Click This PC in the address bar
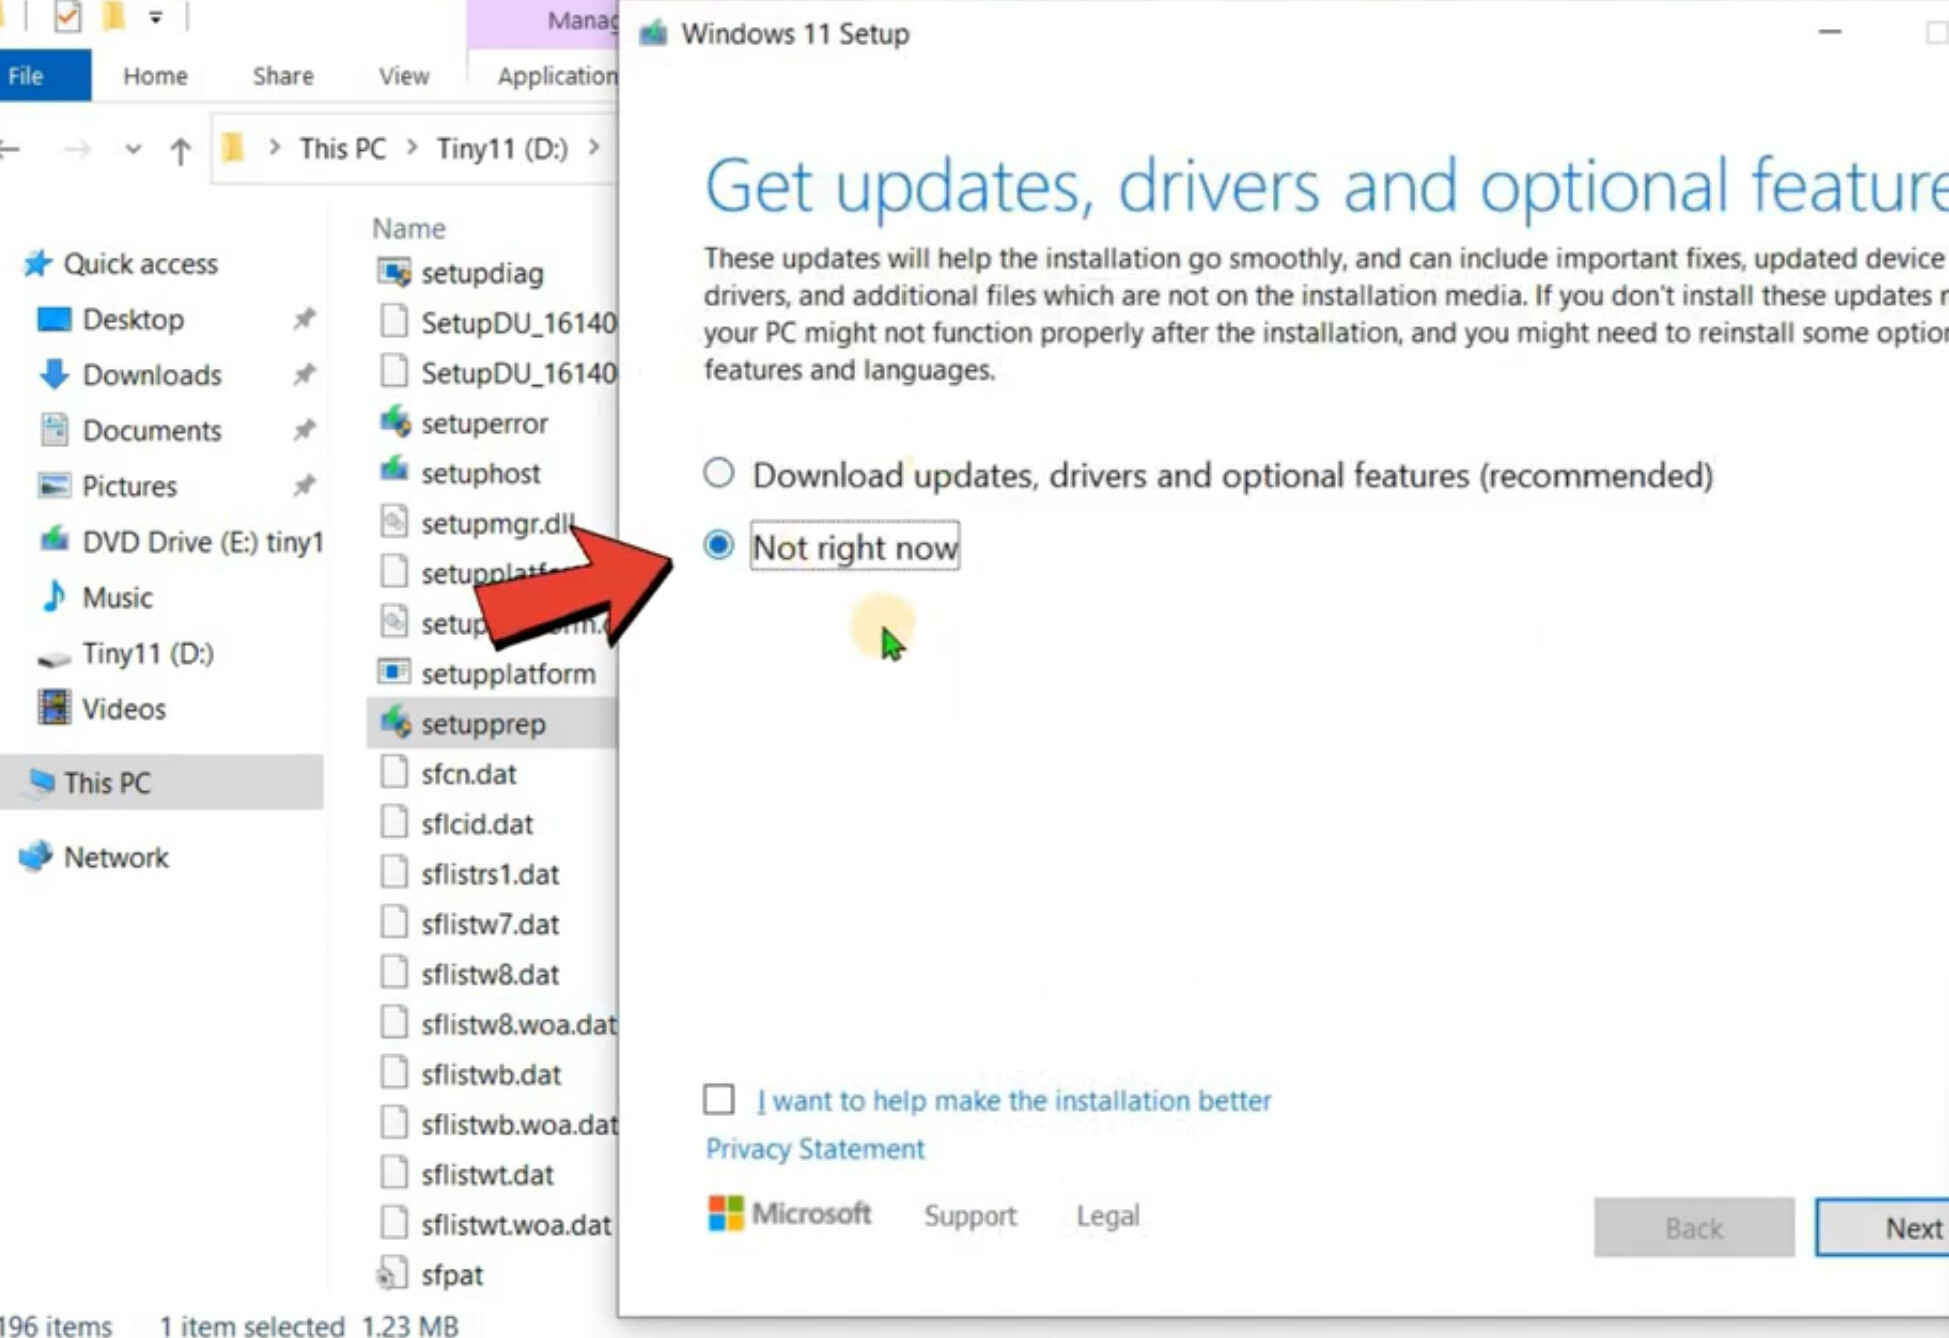 [342, 148]
